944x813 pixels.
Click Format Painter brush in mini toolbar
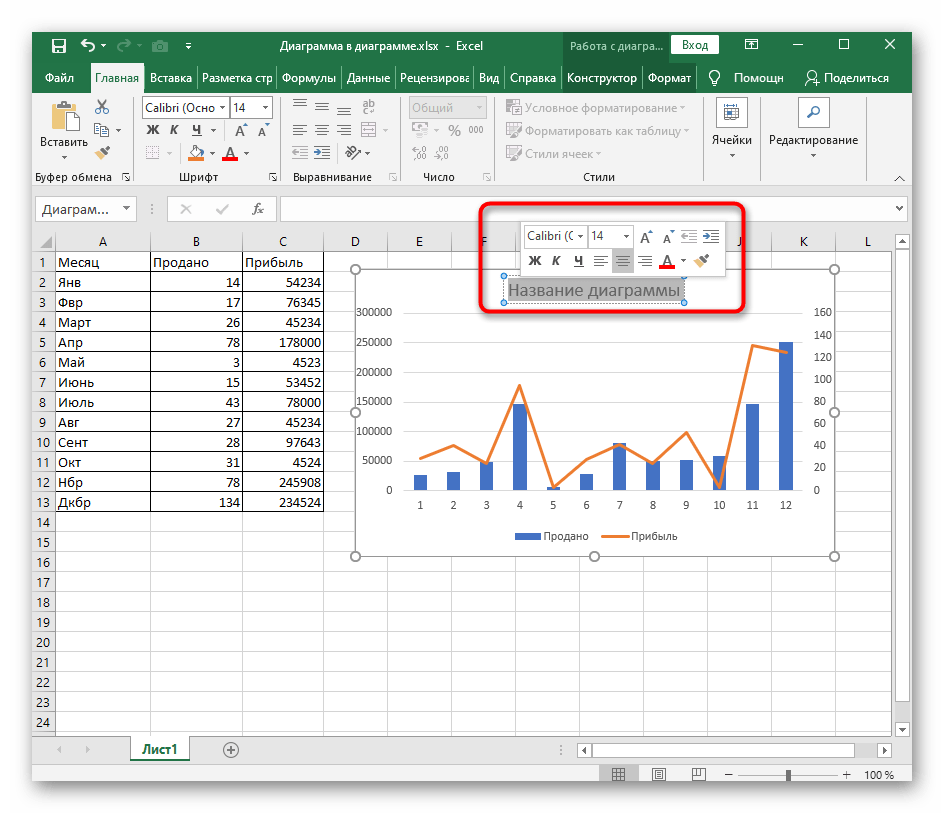pos(701,261)
